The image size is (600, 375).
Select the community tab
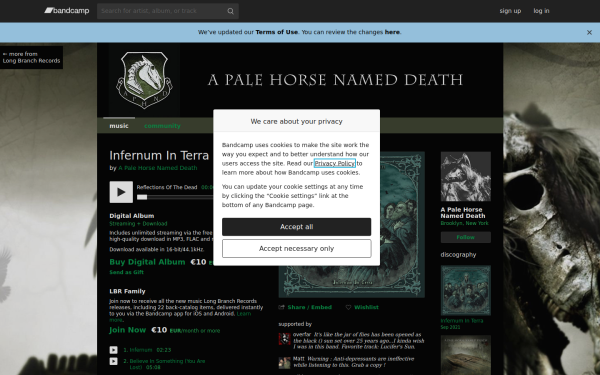pos(162,126)
